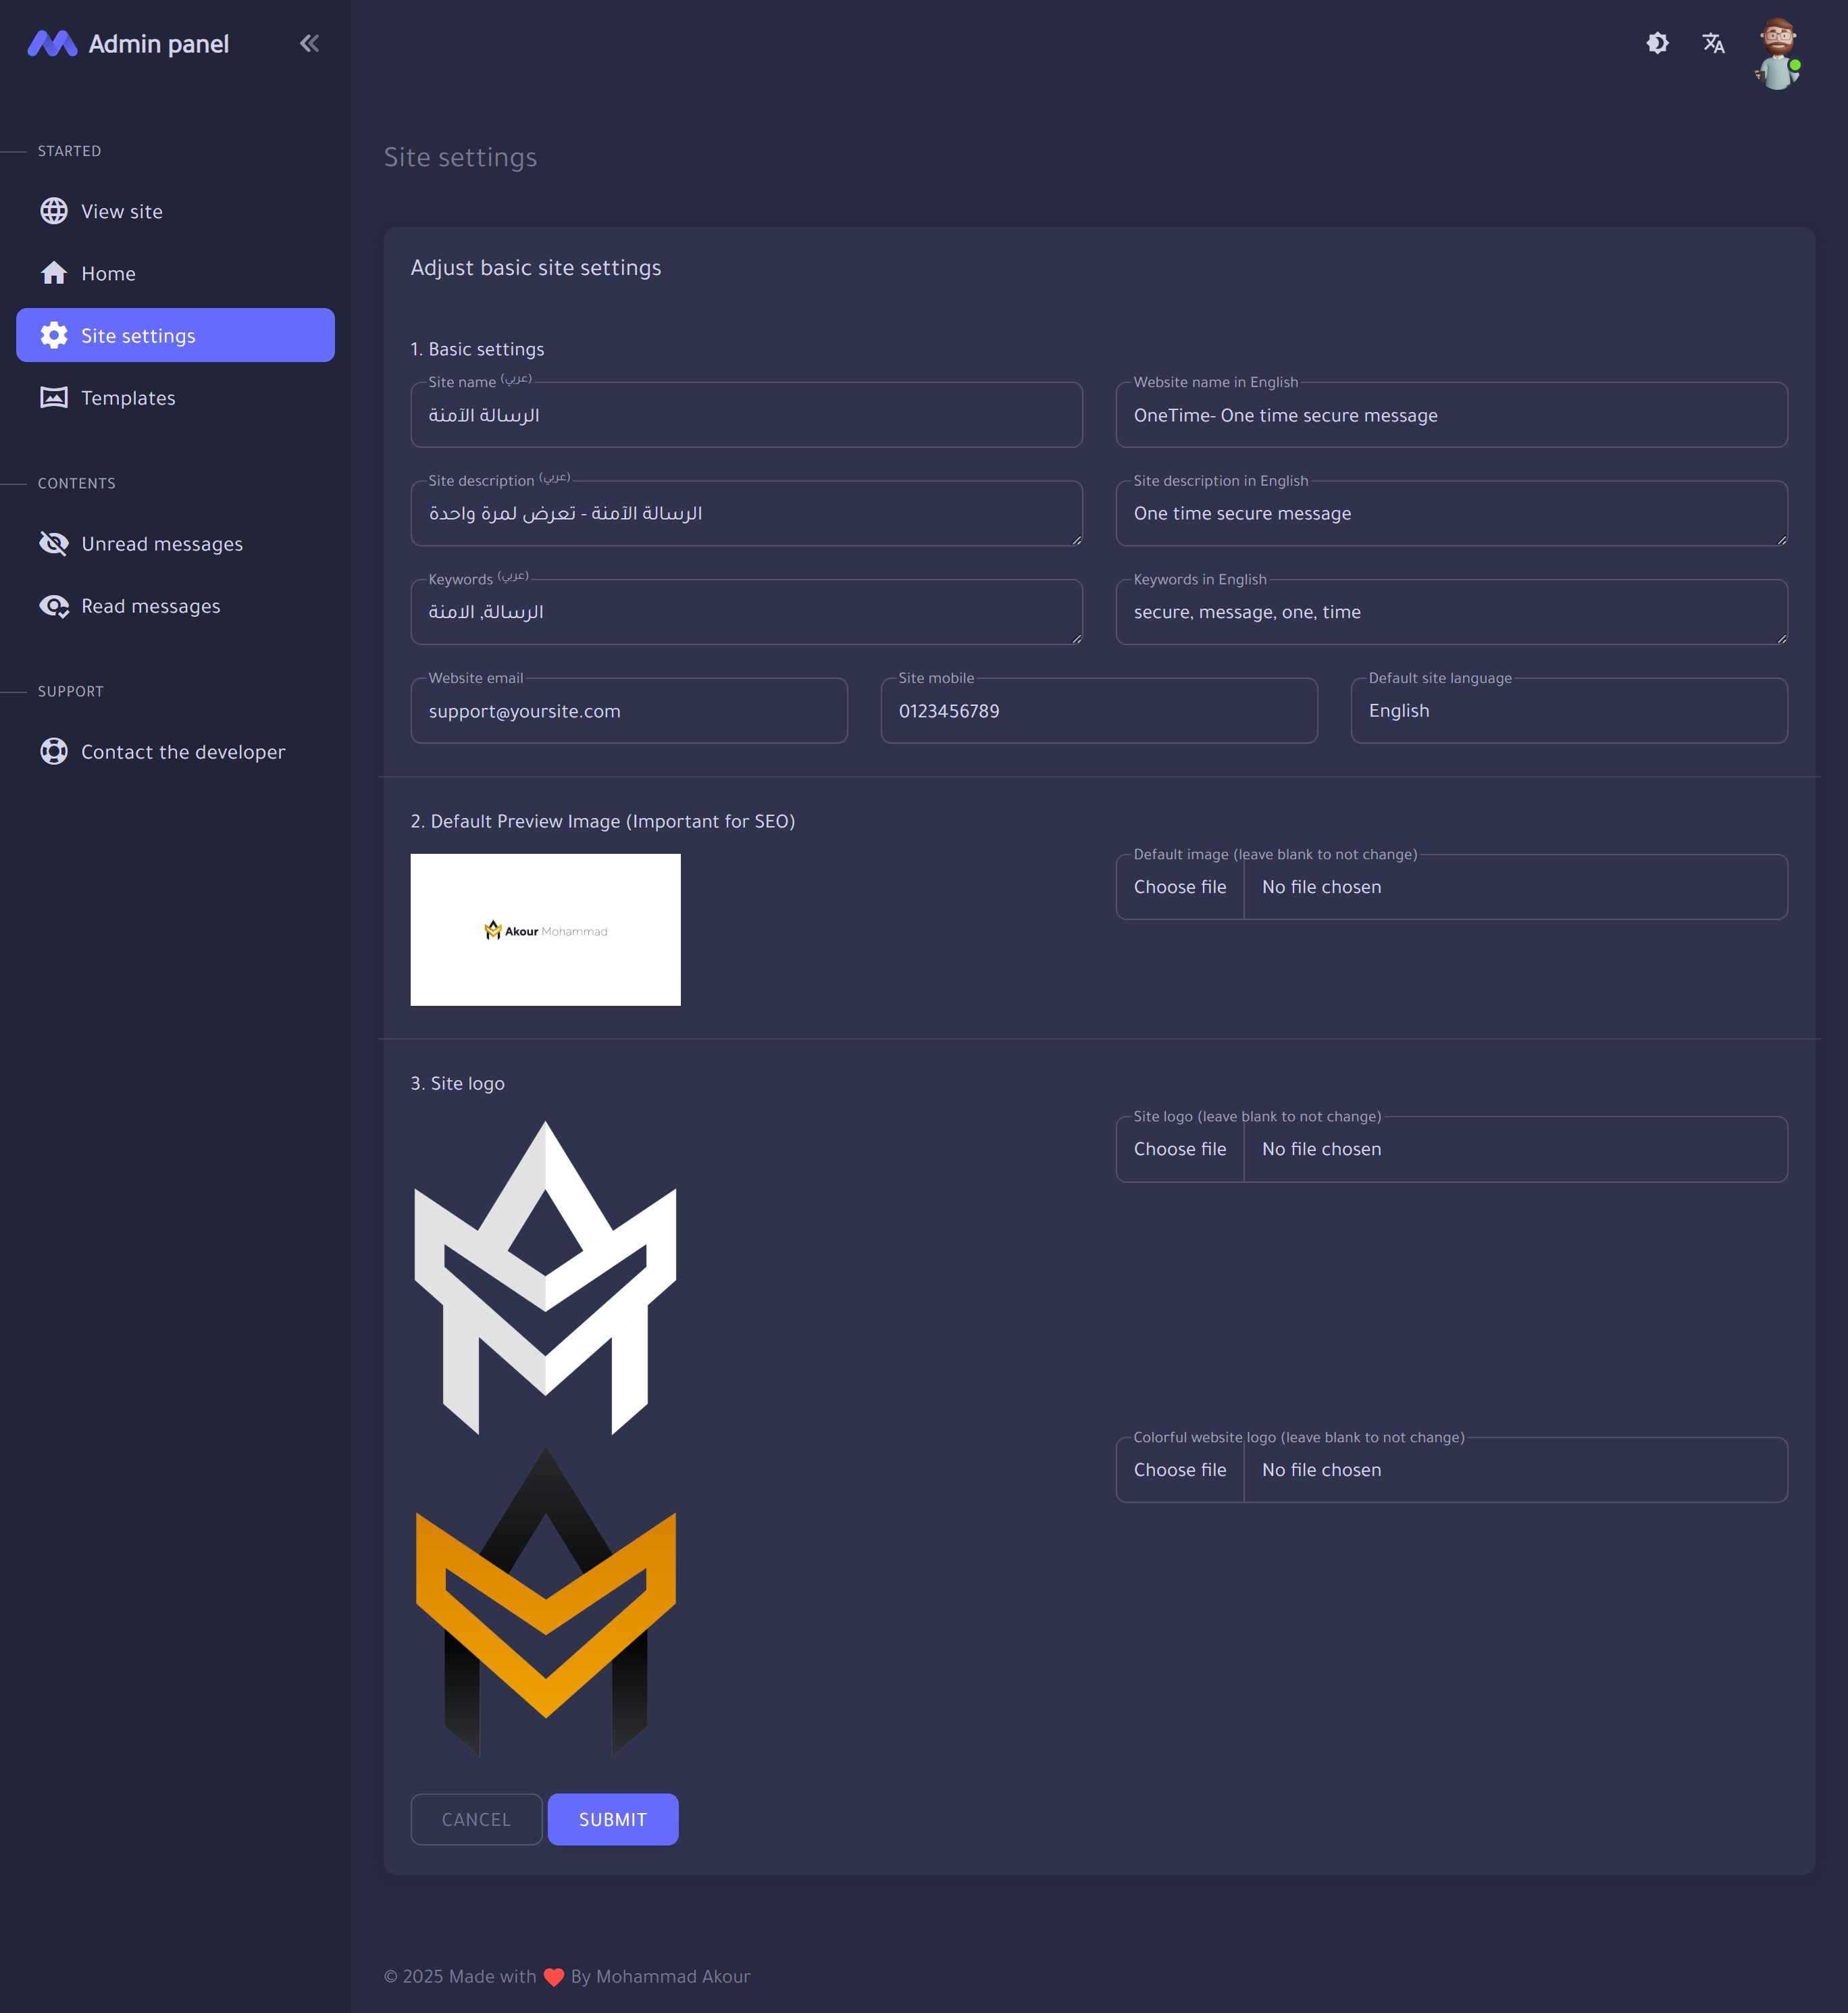Click the Website email input field

pyautogui.click(x=628, y=711)
